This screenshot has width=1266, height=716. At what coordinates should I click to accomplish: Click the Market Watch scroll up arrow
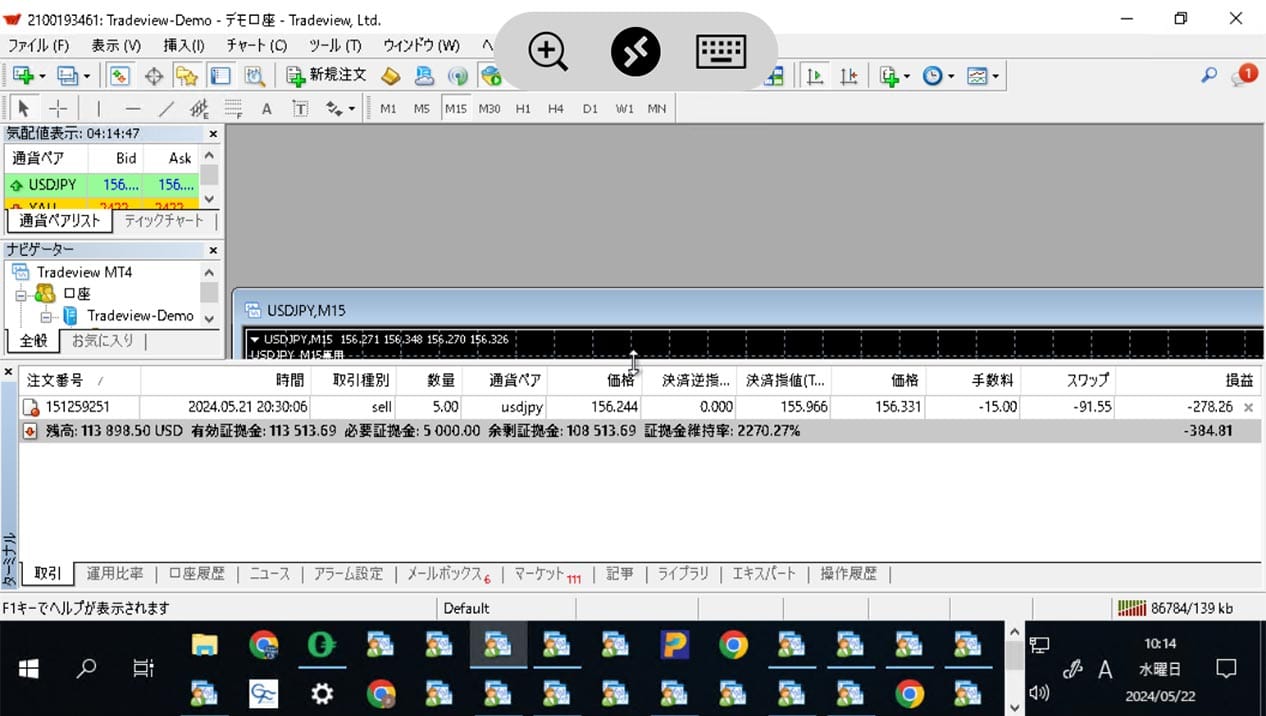point(209,156)
